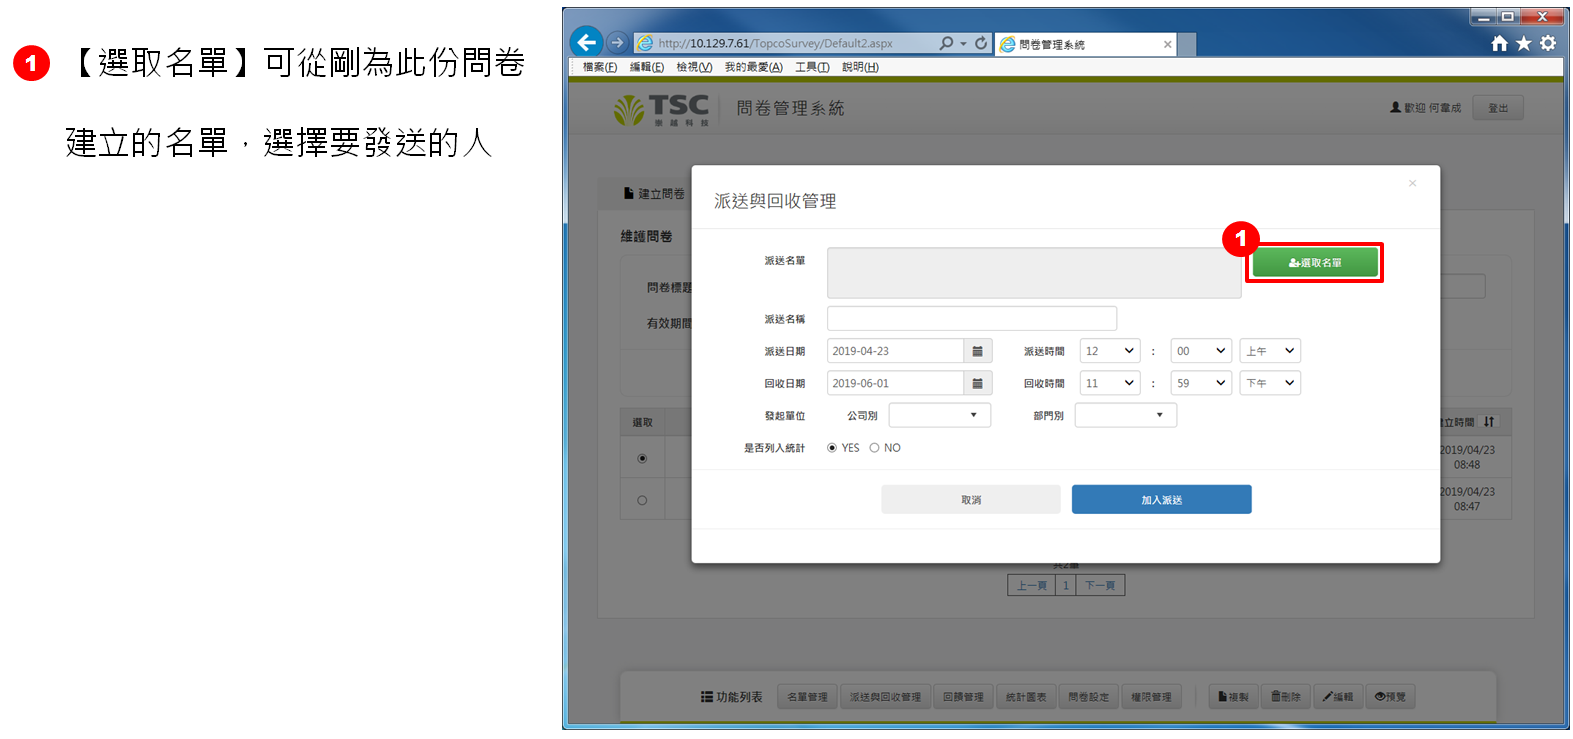Click the green 選取名單 button

[x=1315, y=263]
